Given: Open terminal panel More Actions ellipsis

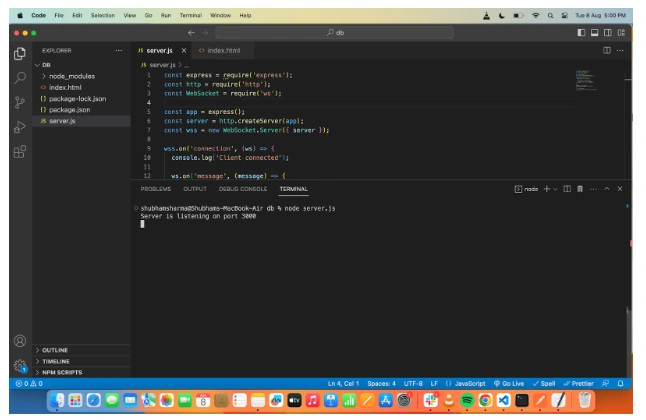Looking at the screenshot, I should 593,189.
